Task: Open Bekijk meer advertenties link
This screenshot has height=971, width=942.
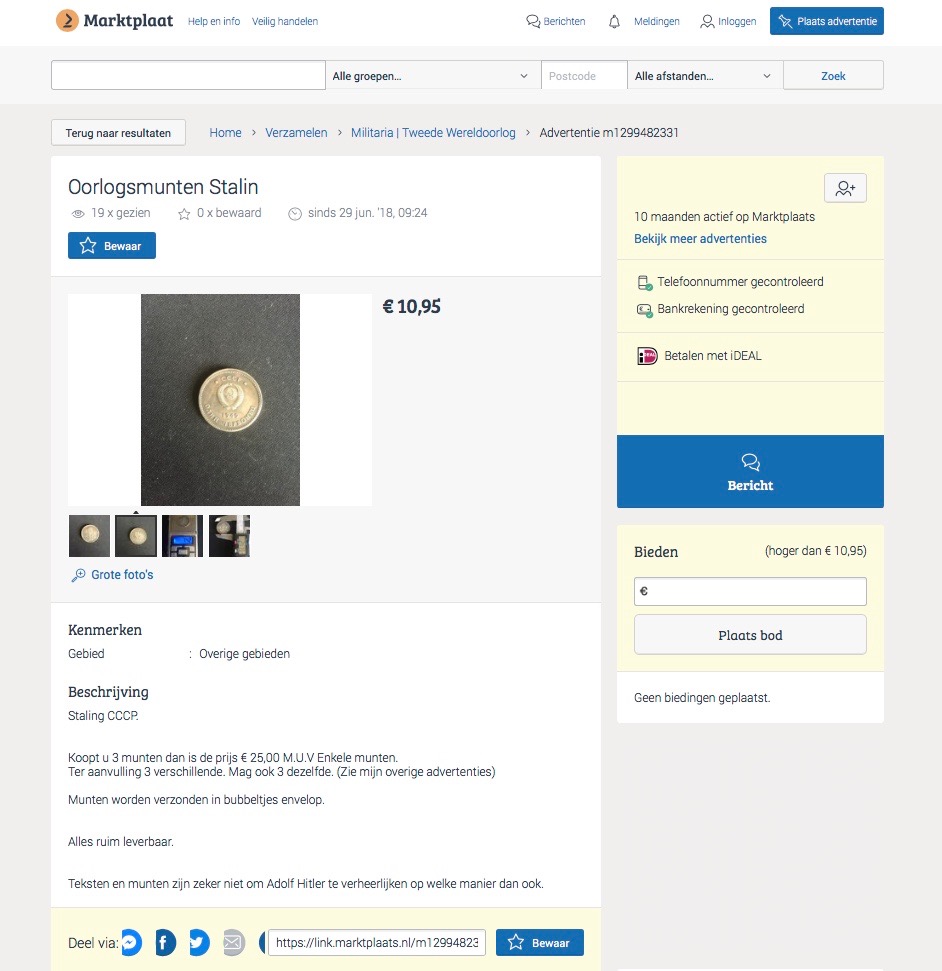Action: [700, 238]
